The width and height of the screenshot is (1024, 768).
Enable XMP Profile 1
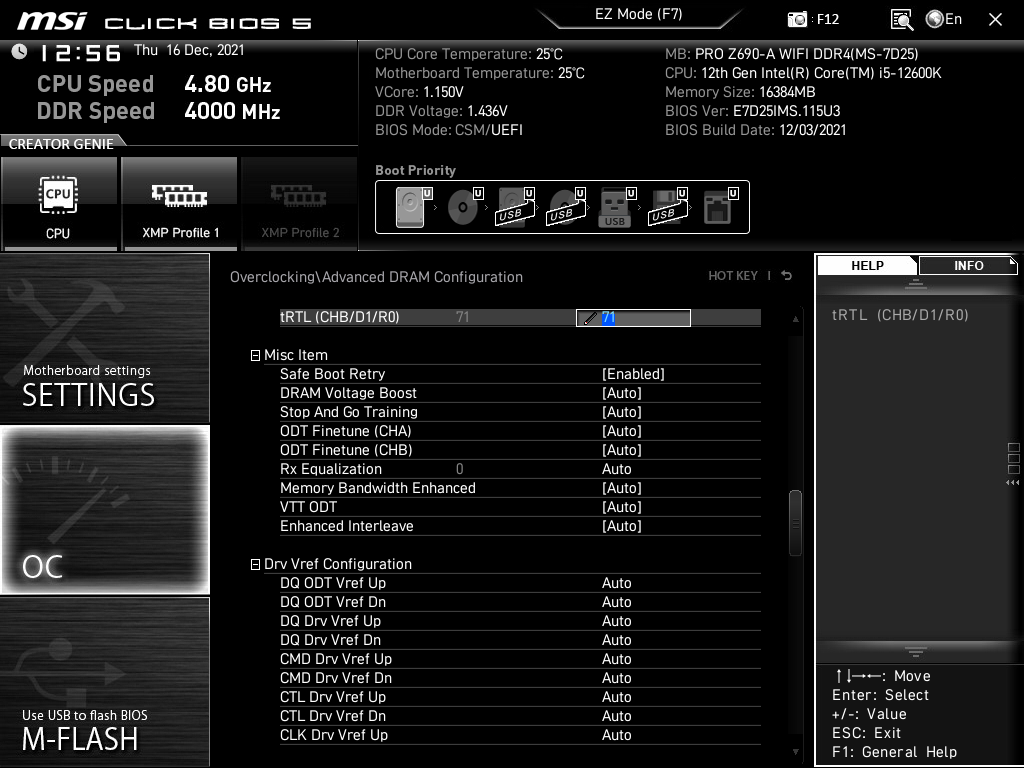[x=180, y=204]
